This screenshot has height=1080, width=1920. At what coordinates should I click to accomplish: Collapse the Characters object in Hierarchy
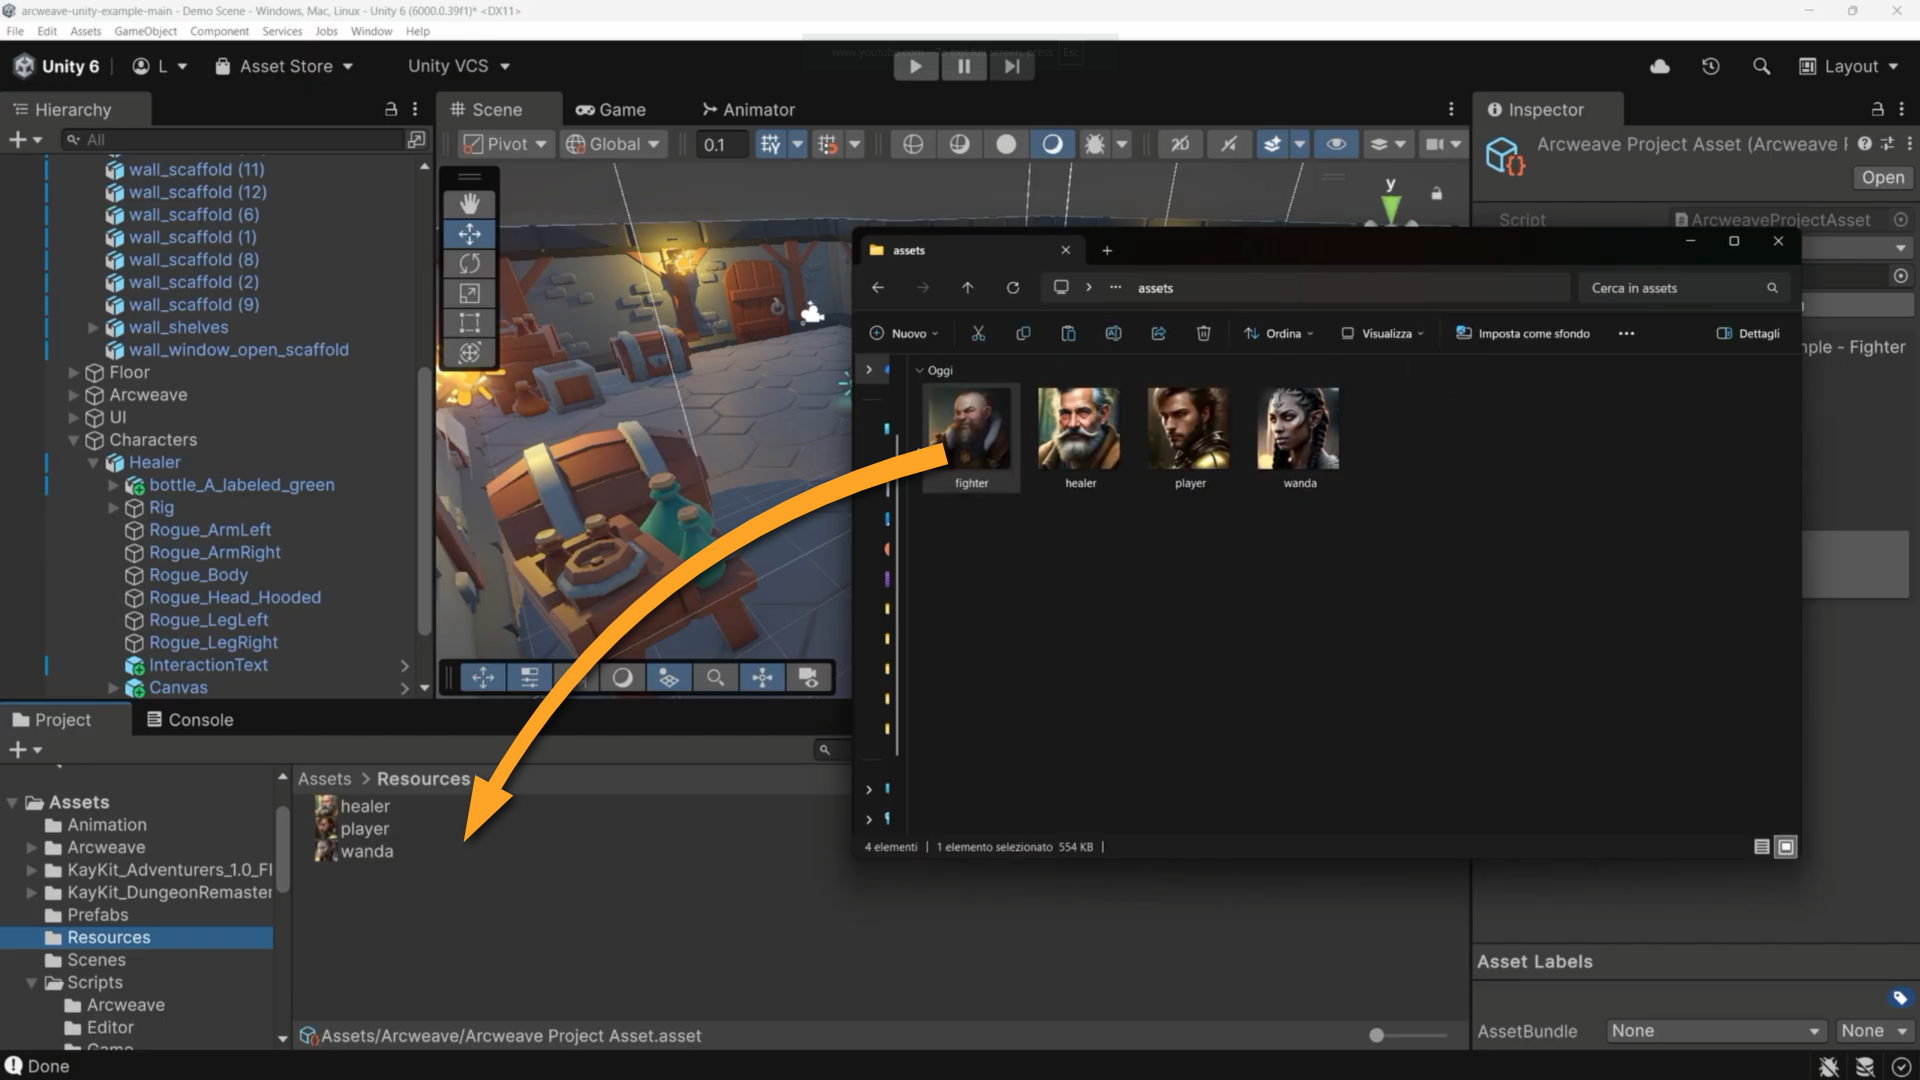coord(73,440)
